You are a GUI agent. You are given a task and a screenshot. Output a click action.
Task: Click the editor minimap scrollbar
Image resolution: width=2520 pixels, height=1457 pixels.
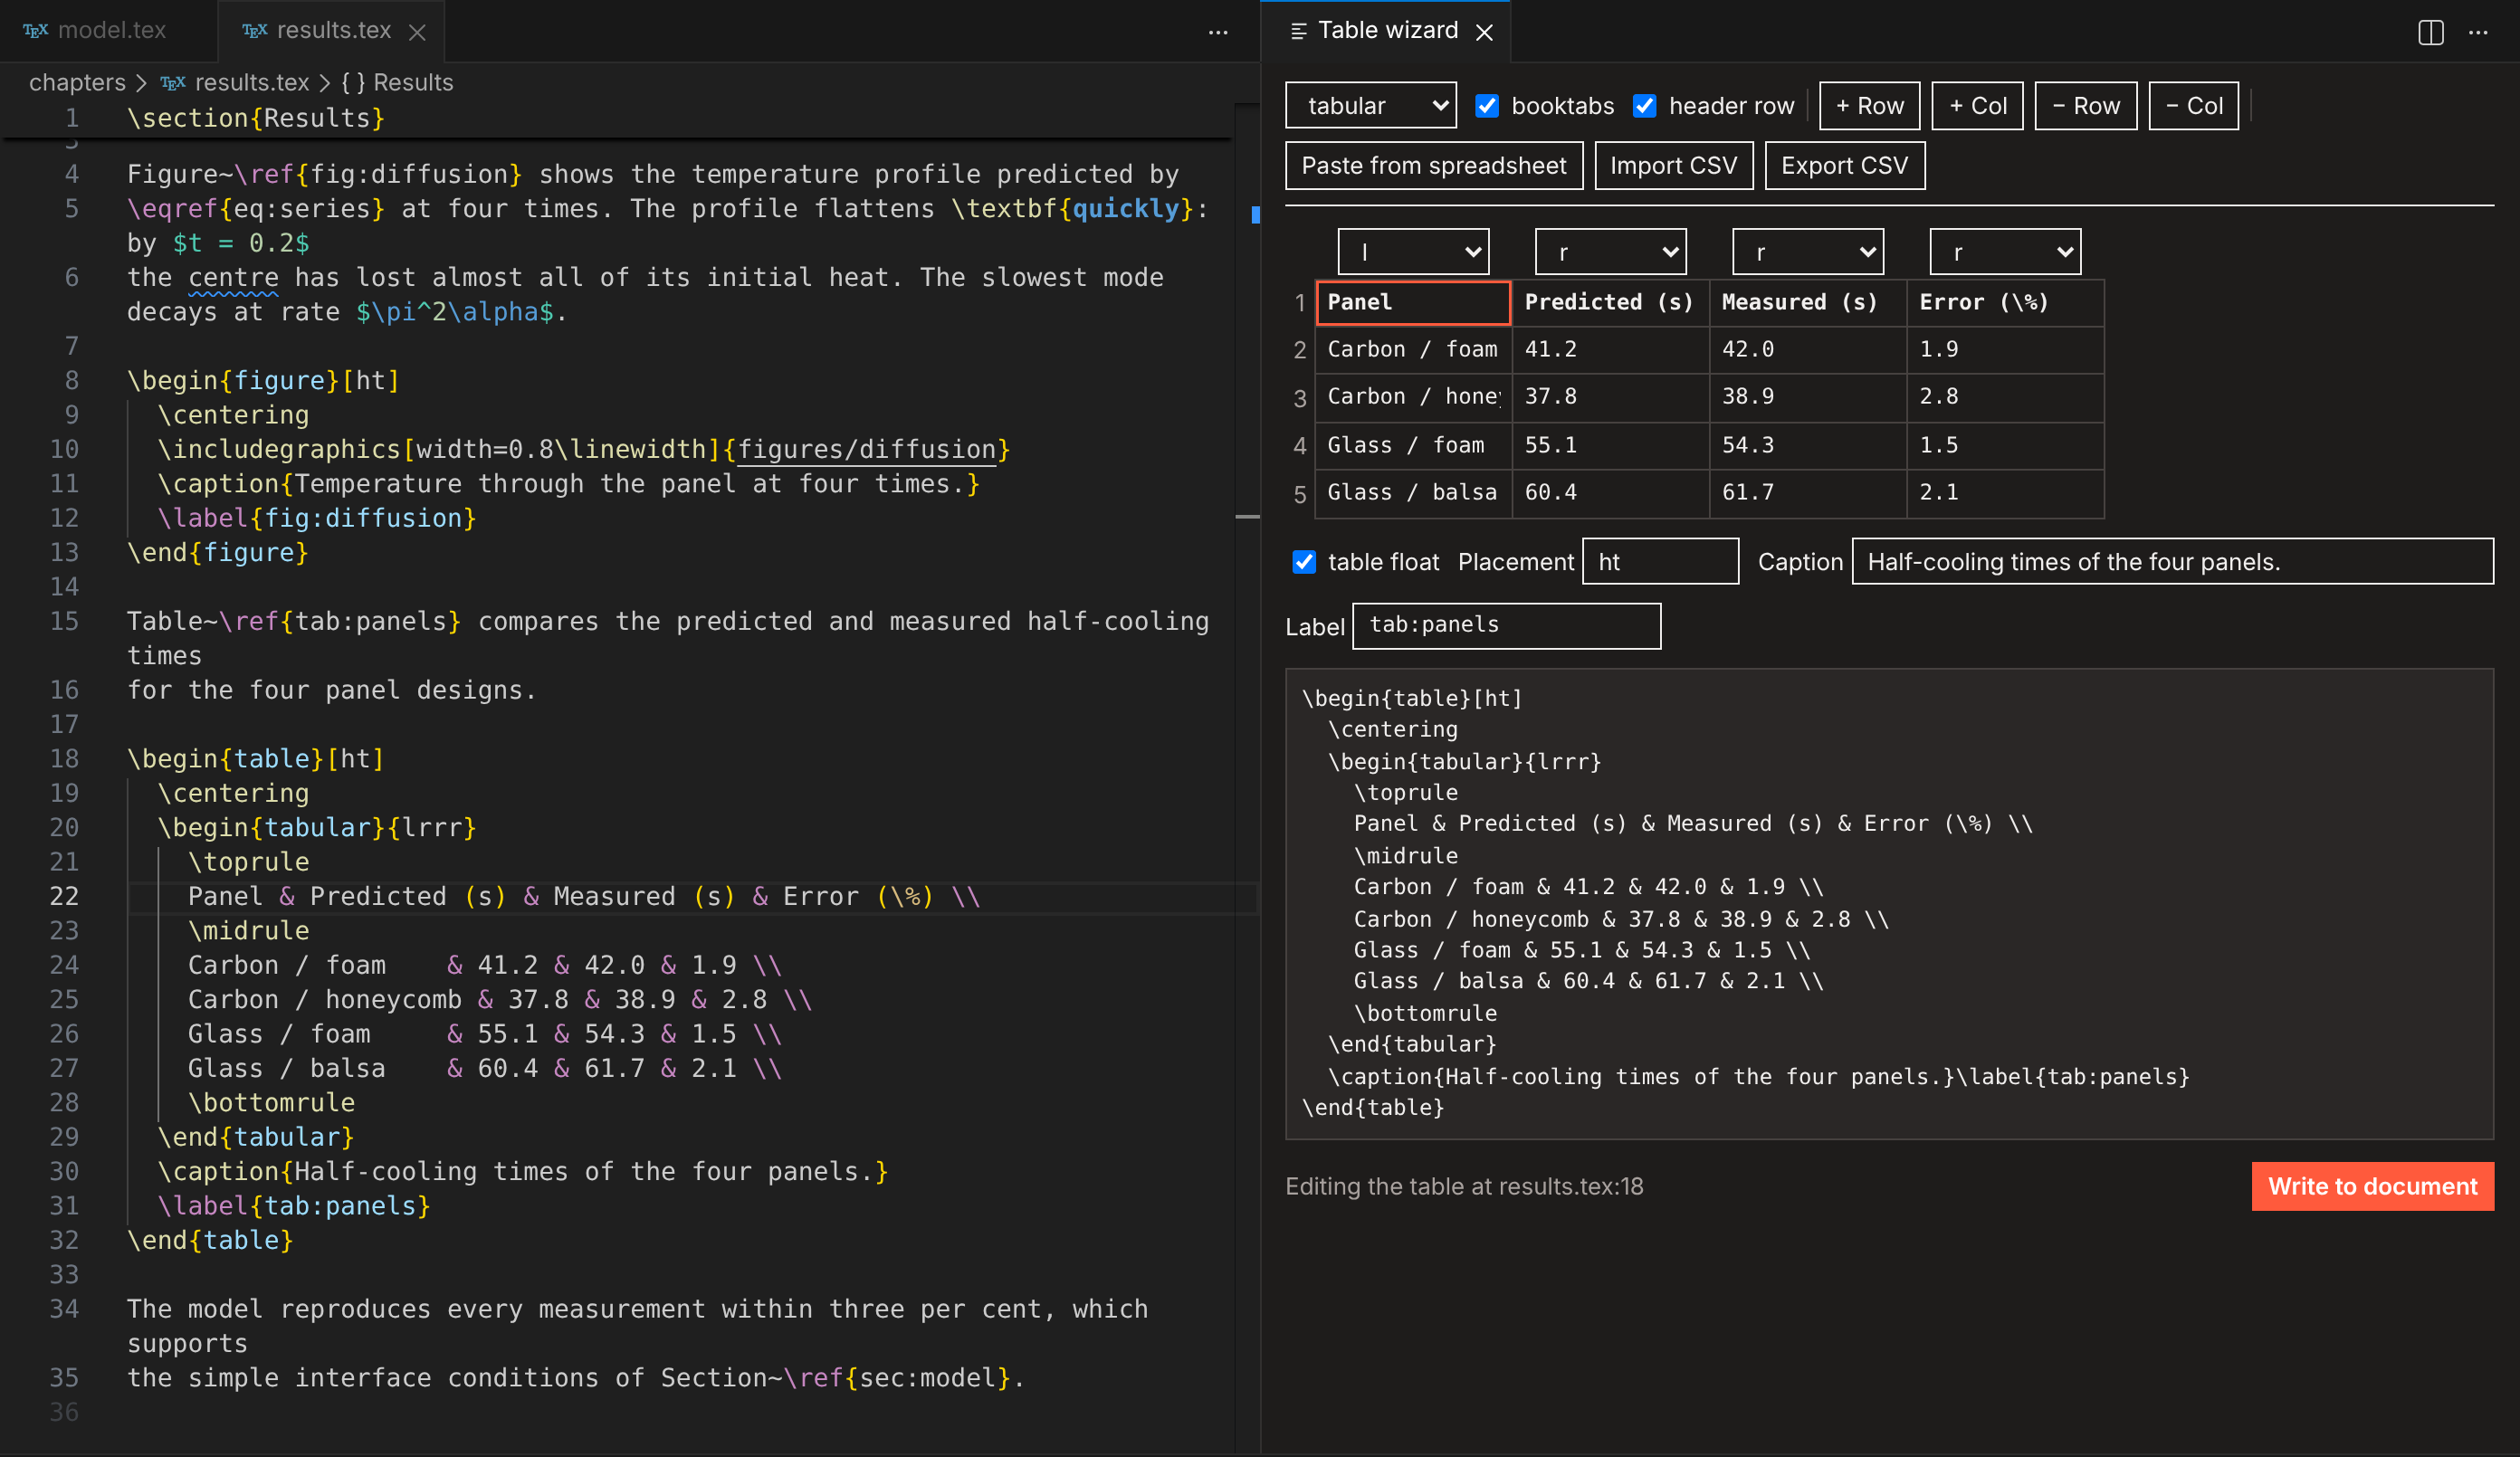click(x=1247, y=780)
